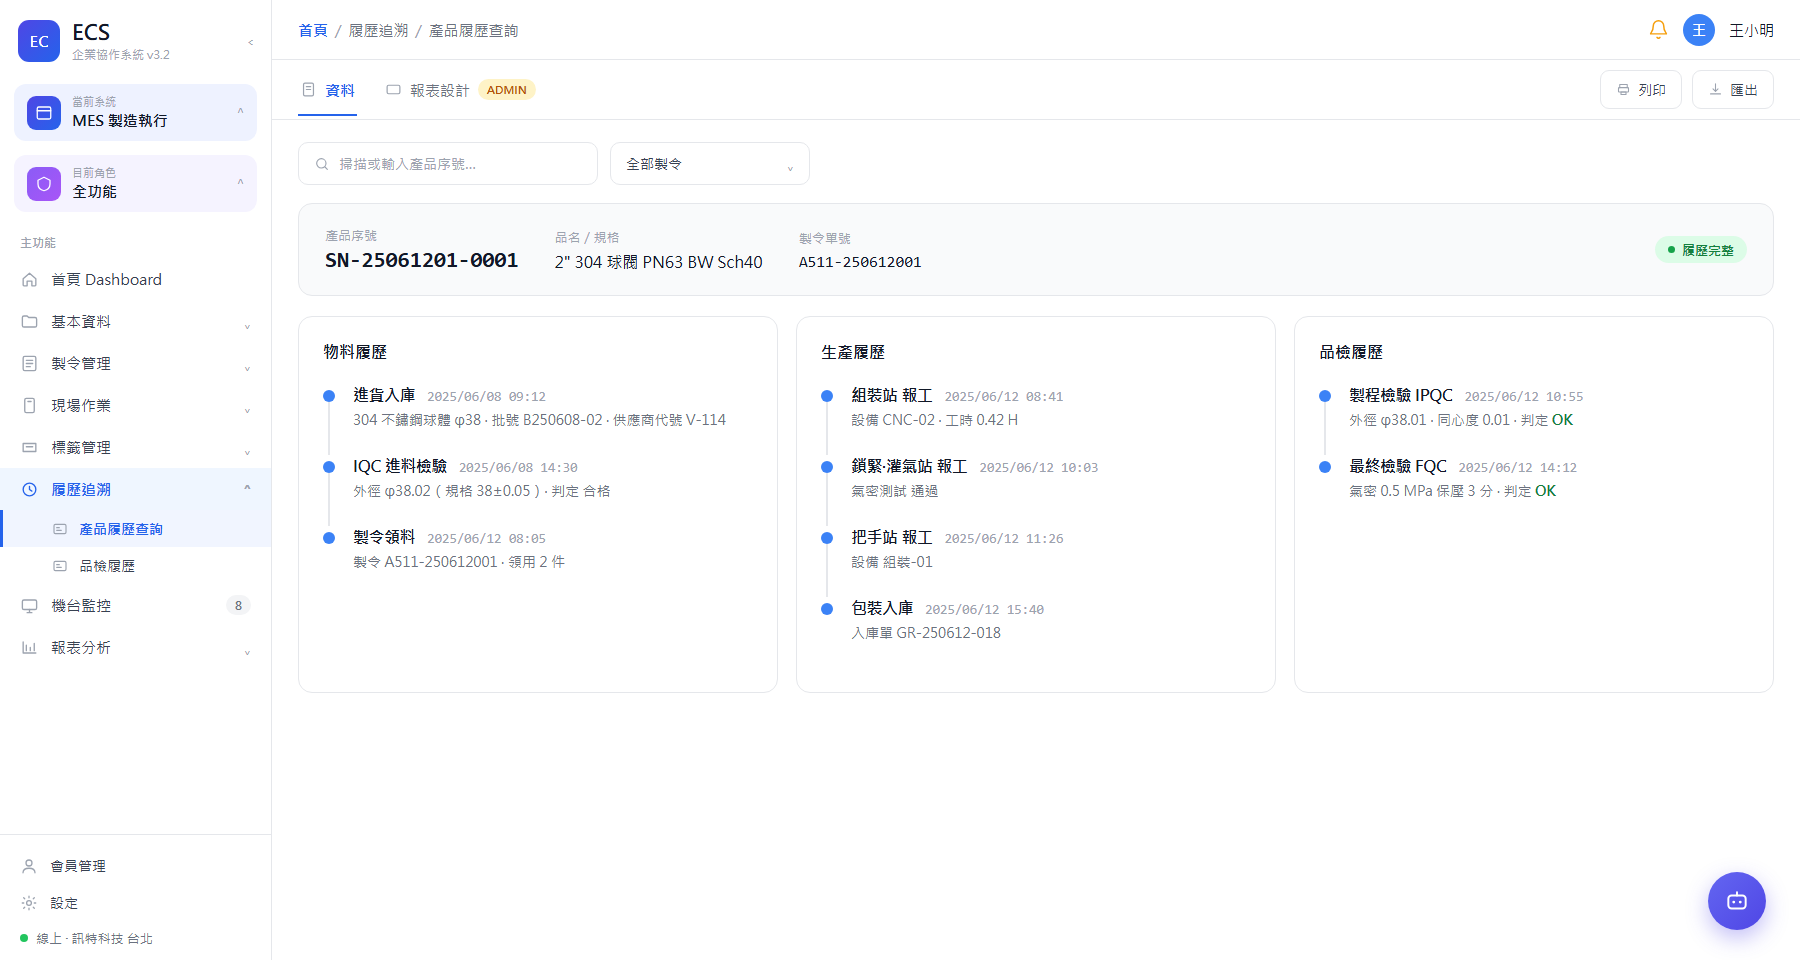The image size is (1800, 960).
Task: Click the label icon beside 標籤管理
Action: pos(30,448)
